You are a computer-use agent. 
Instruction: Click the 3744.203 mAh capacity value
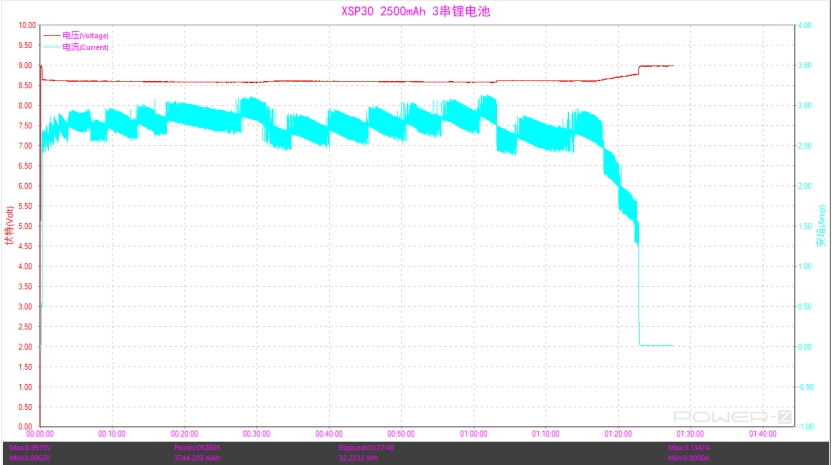tap(197, 458)
